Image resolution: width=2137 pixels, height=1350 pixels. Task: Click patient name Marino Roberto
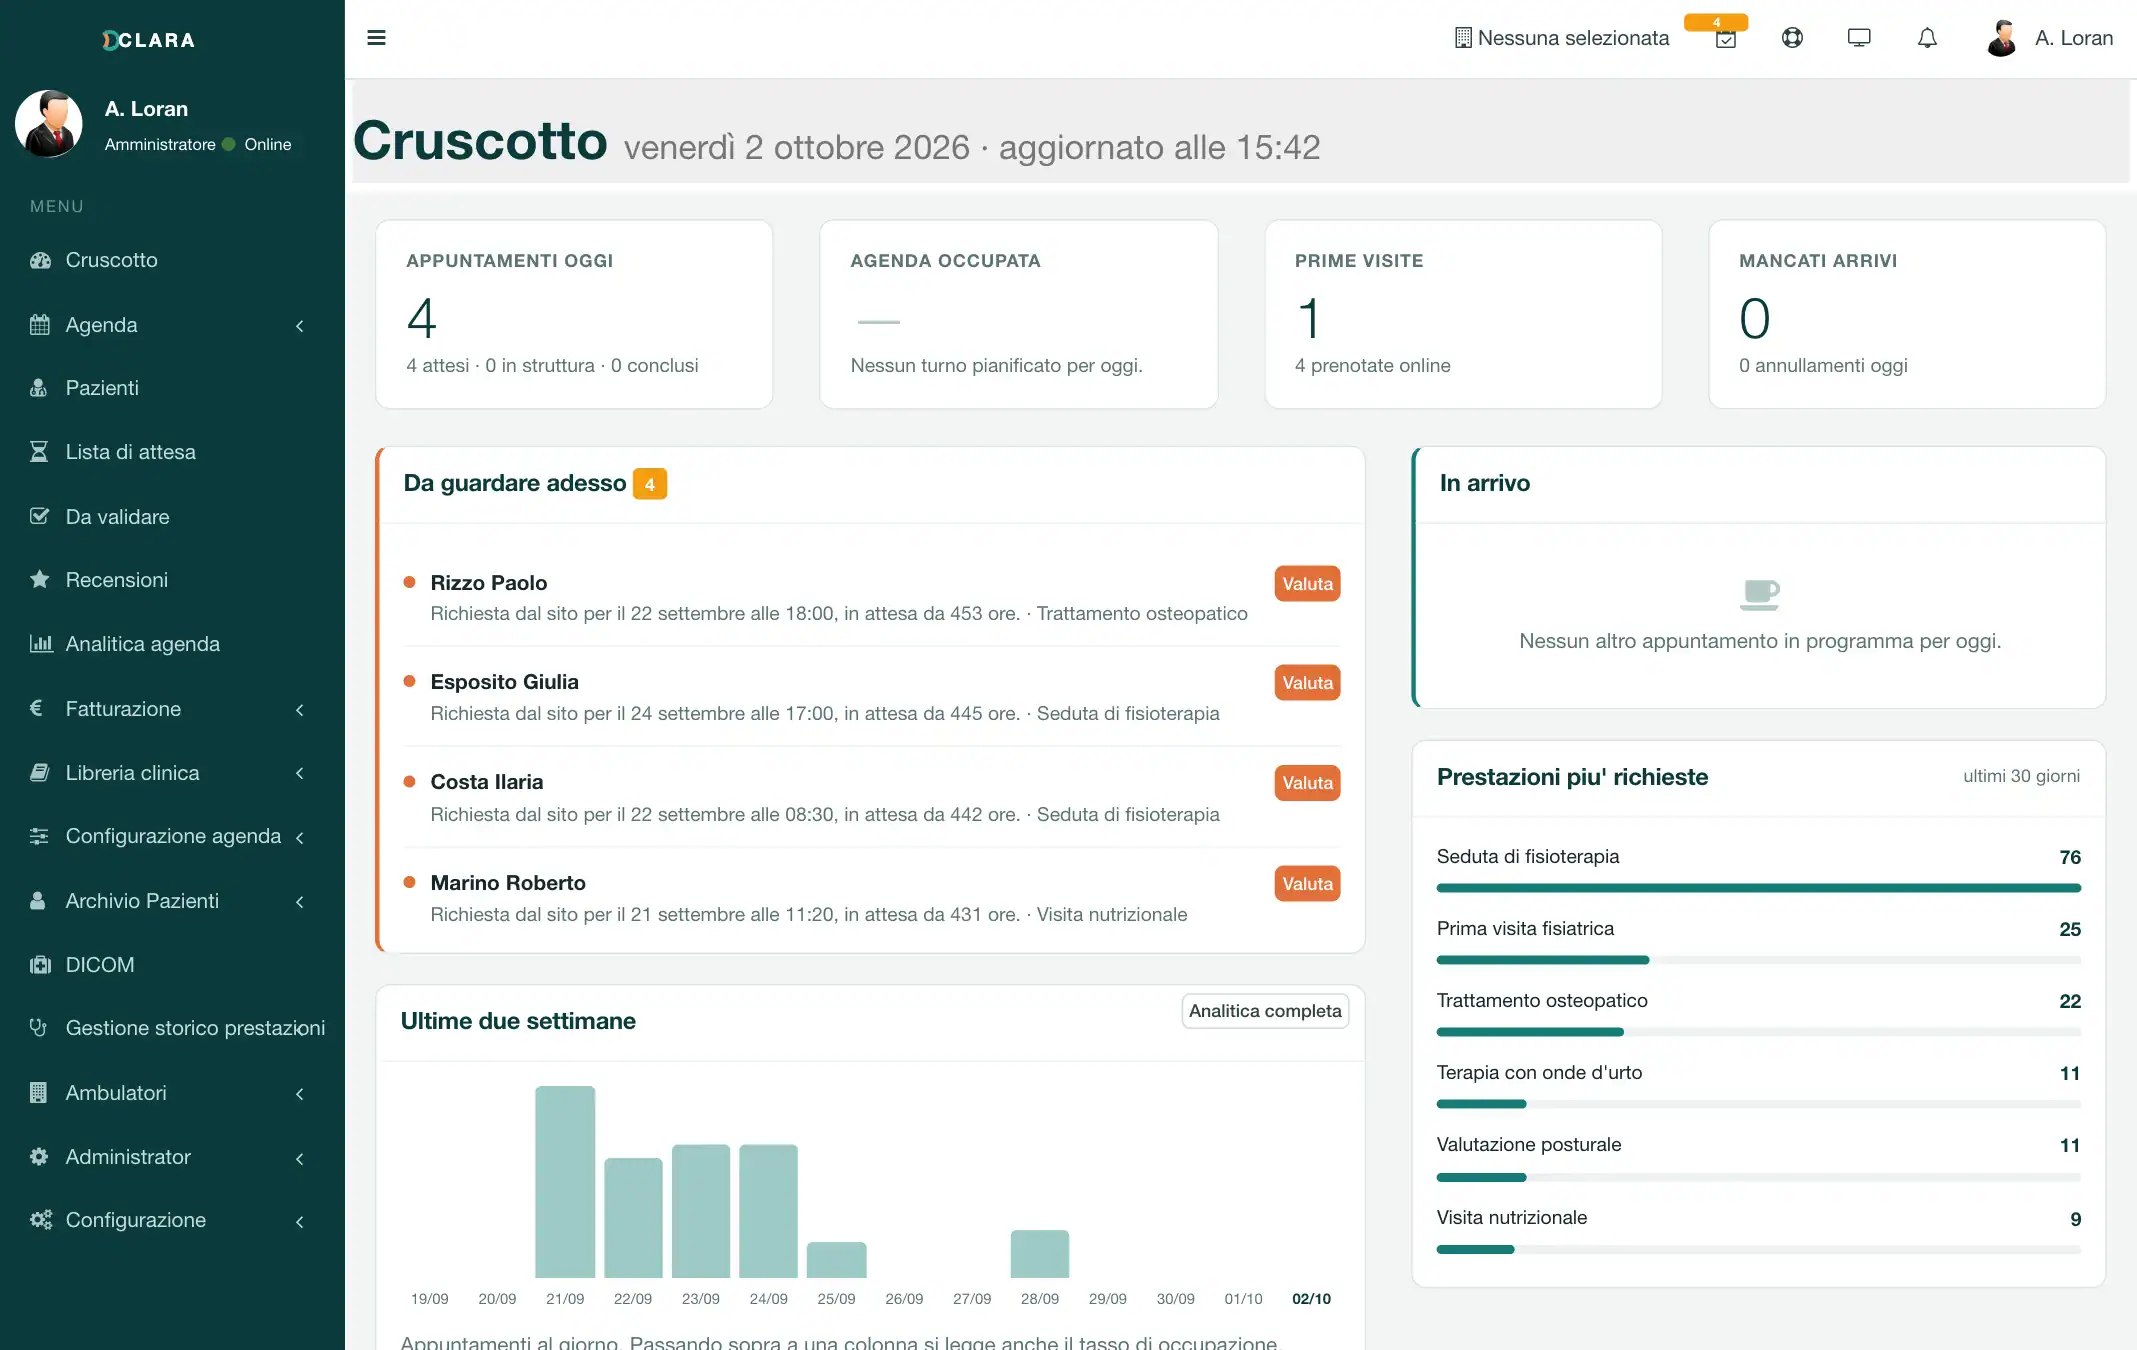pos(508,883)
